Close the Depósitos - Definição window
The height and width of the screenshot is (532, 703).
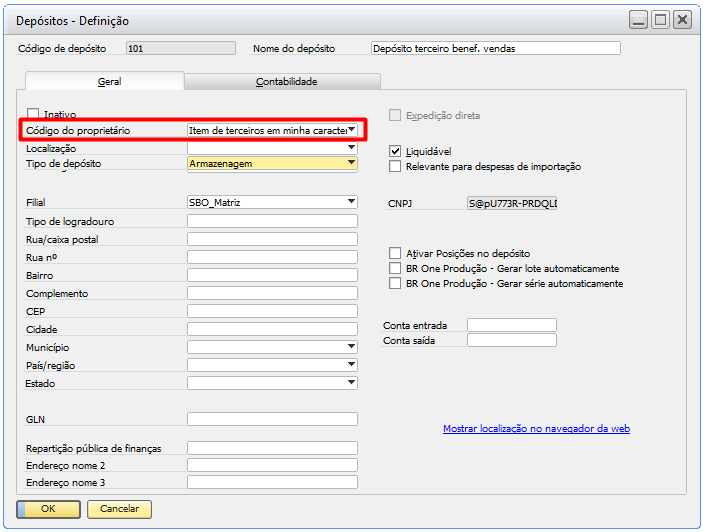point(682,20)
